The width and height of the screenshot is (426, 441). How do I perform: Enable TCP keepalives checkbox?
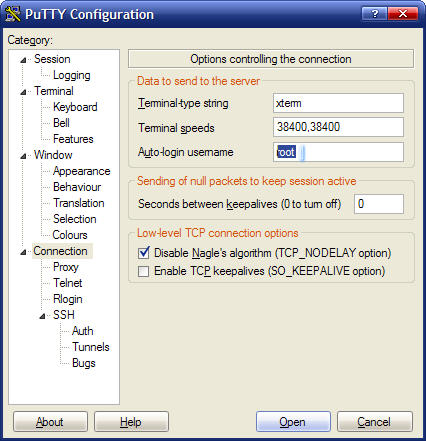pos(144,271)
